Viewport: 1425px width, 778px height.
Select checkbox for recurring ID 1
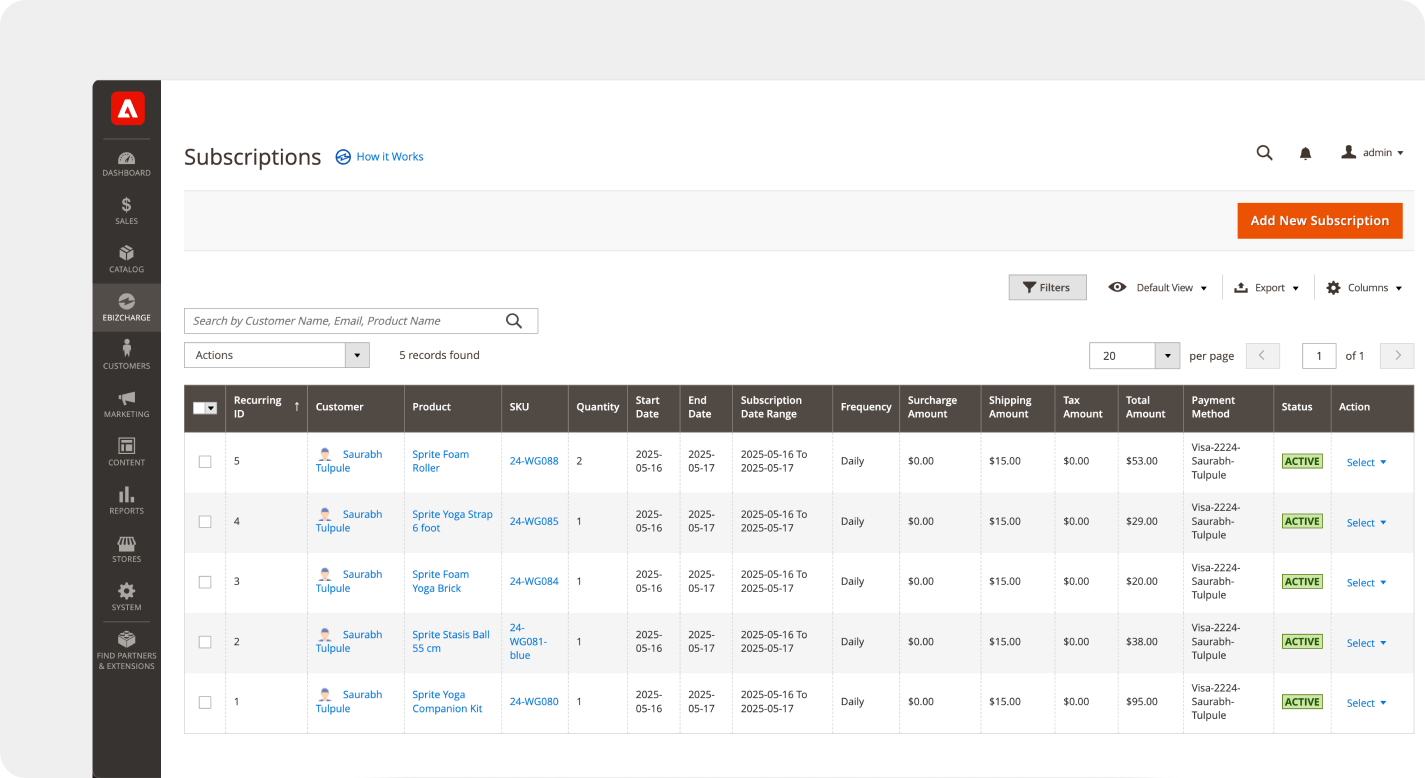point(205,702)
